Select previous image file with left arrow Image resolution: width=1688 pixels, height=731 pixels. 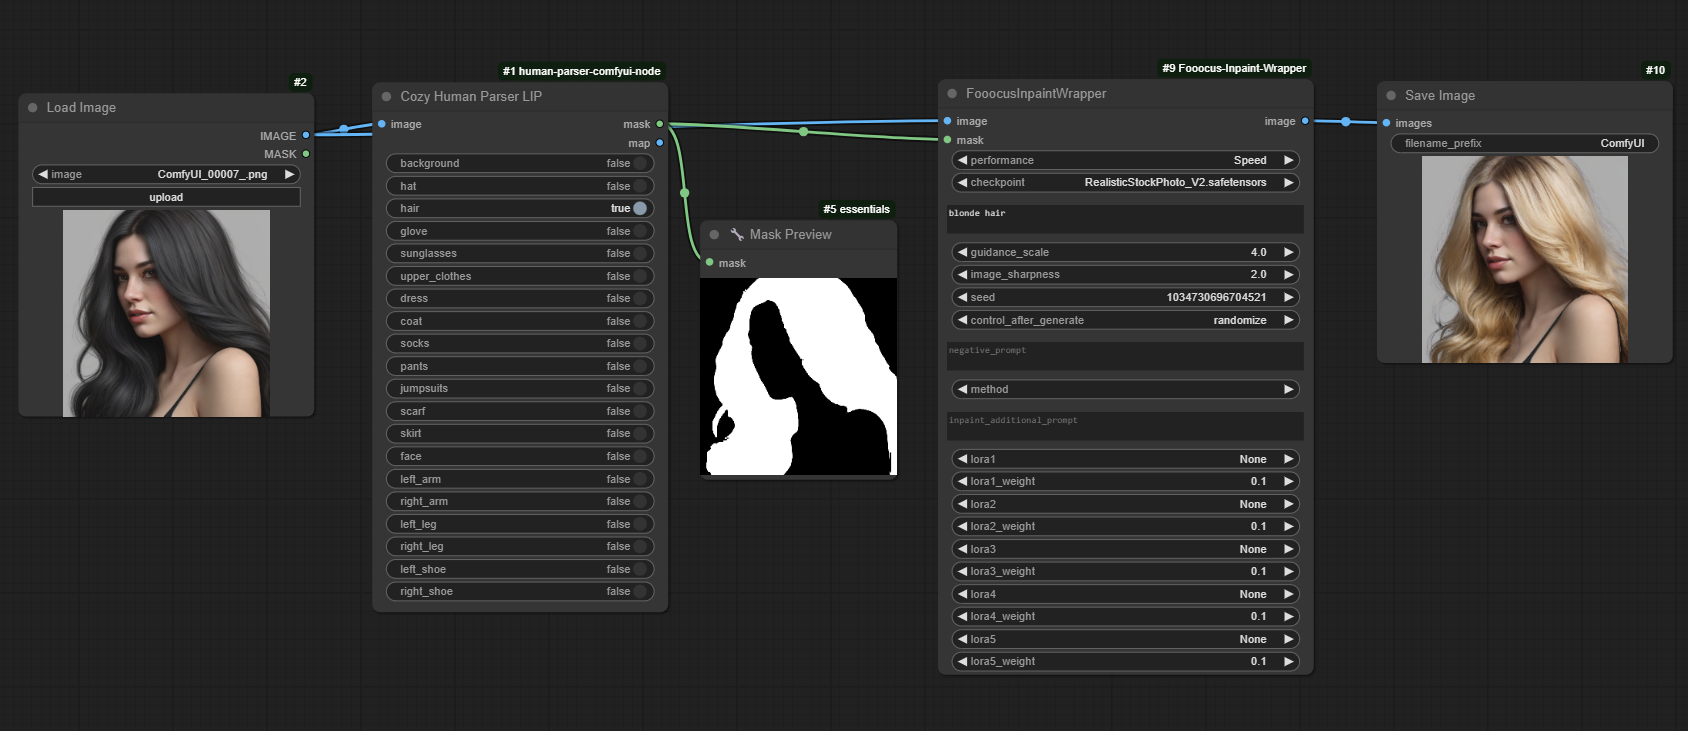pos(43,174)
